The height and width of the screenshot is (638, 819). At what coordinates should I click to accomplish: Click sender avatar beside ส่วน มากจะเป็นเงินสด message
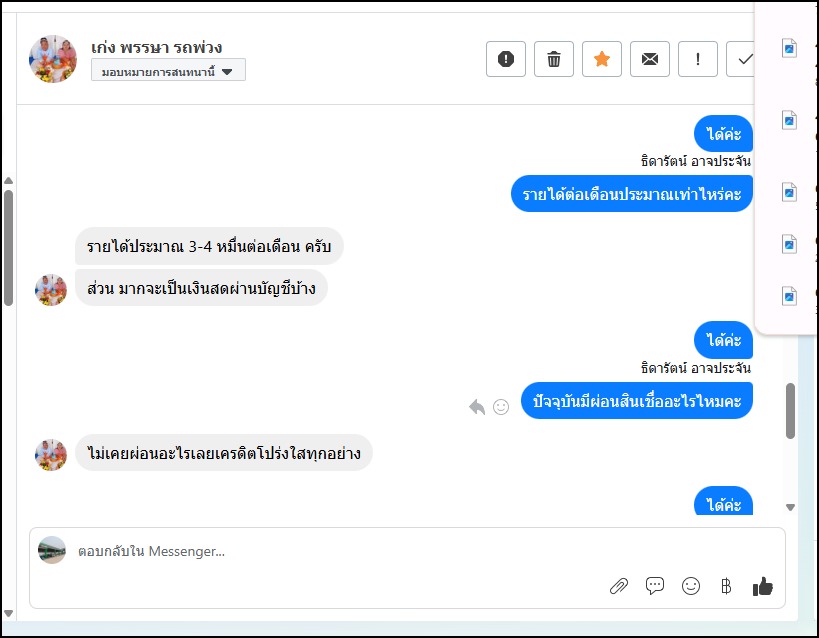51,290
